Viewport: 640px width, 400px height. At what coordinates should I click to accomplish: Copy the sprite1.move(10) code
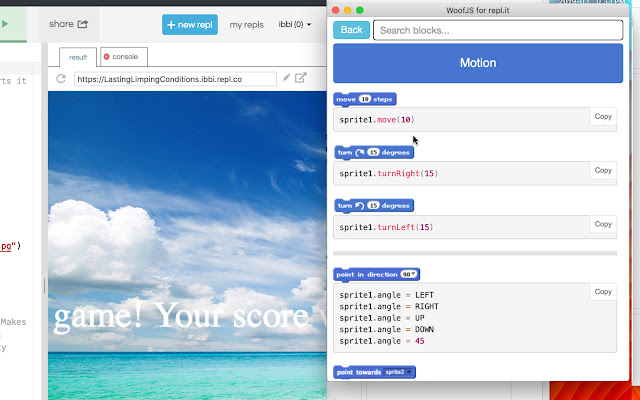603,117
